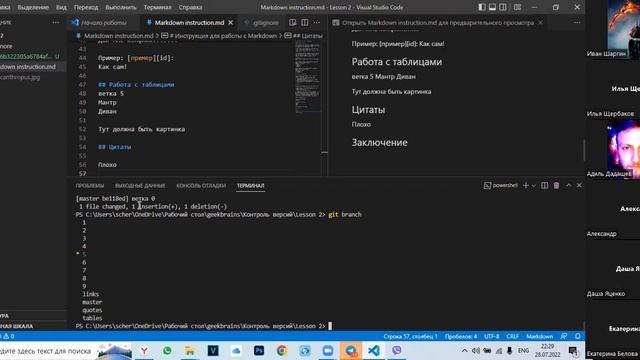
Task: Open Customize Layout icon in title bar
Action: (517, 7)
